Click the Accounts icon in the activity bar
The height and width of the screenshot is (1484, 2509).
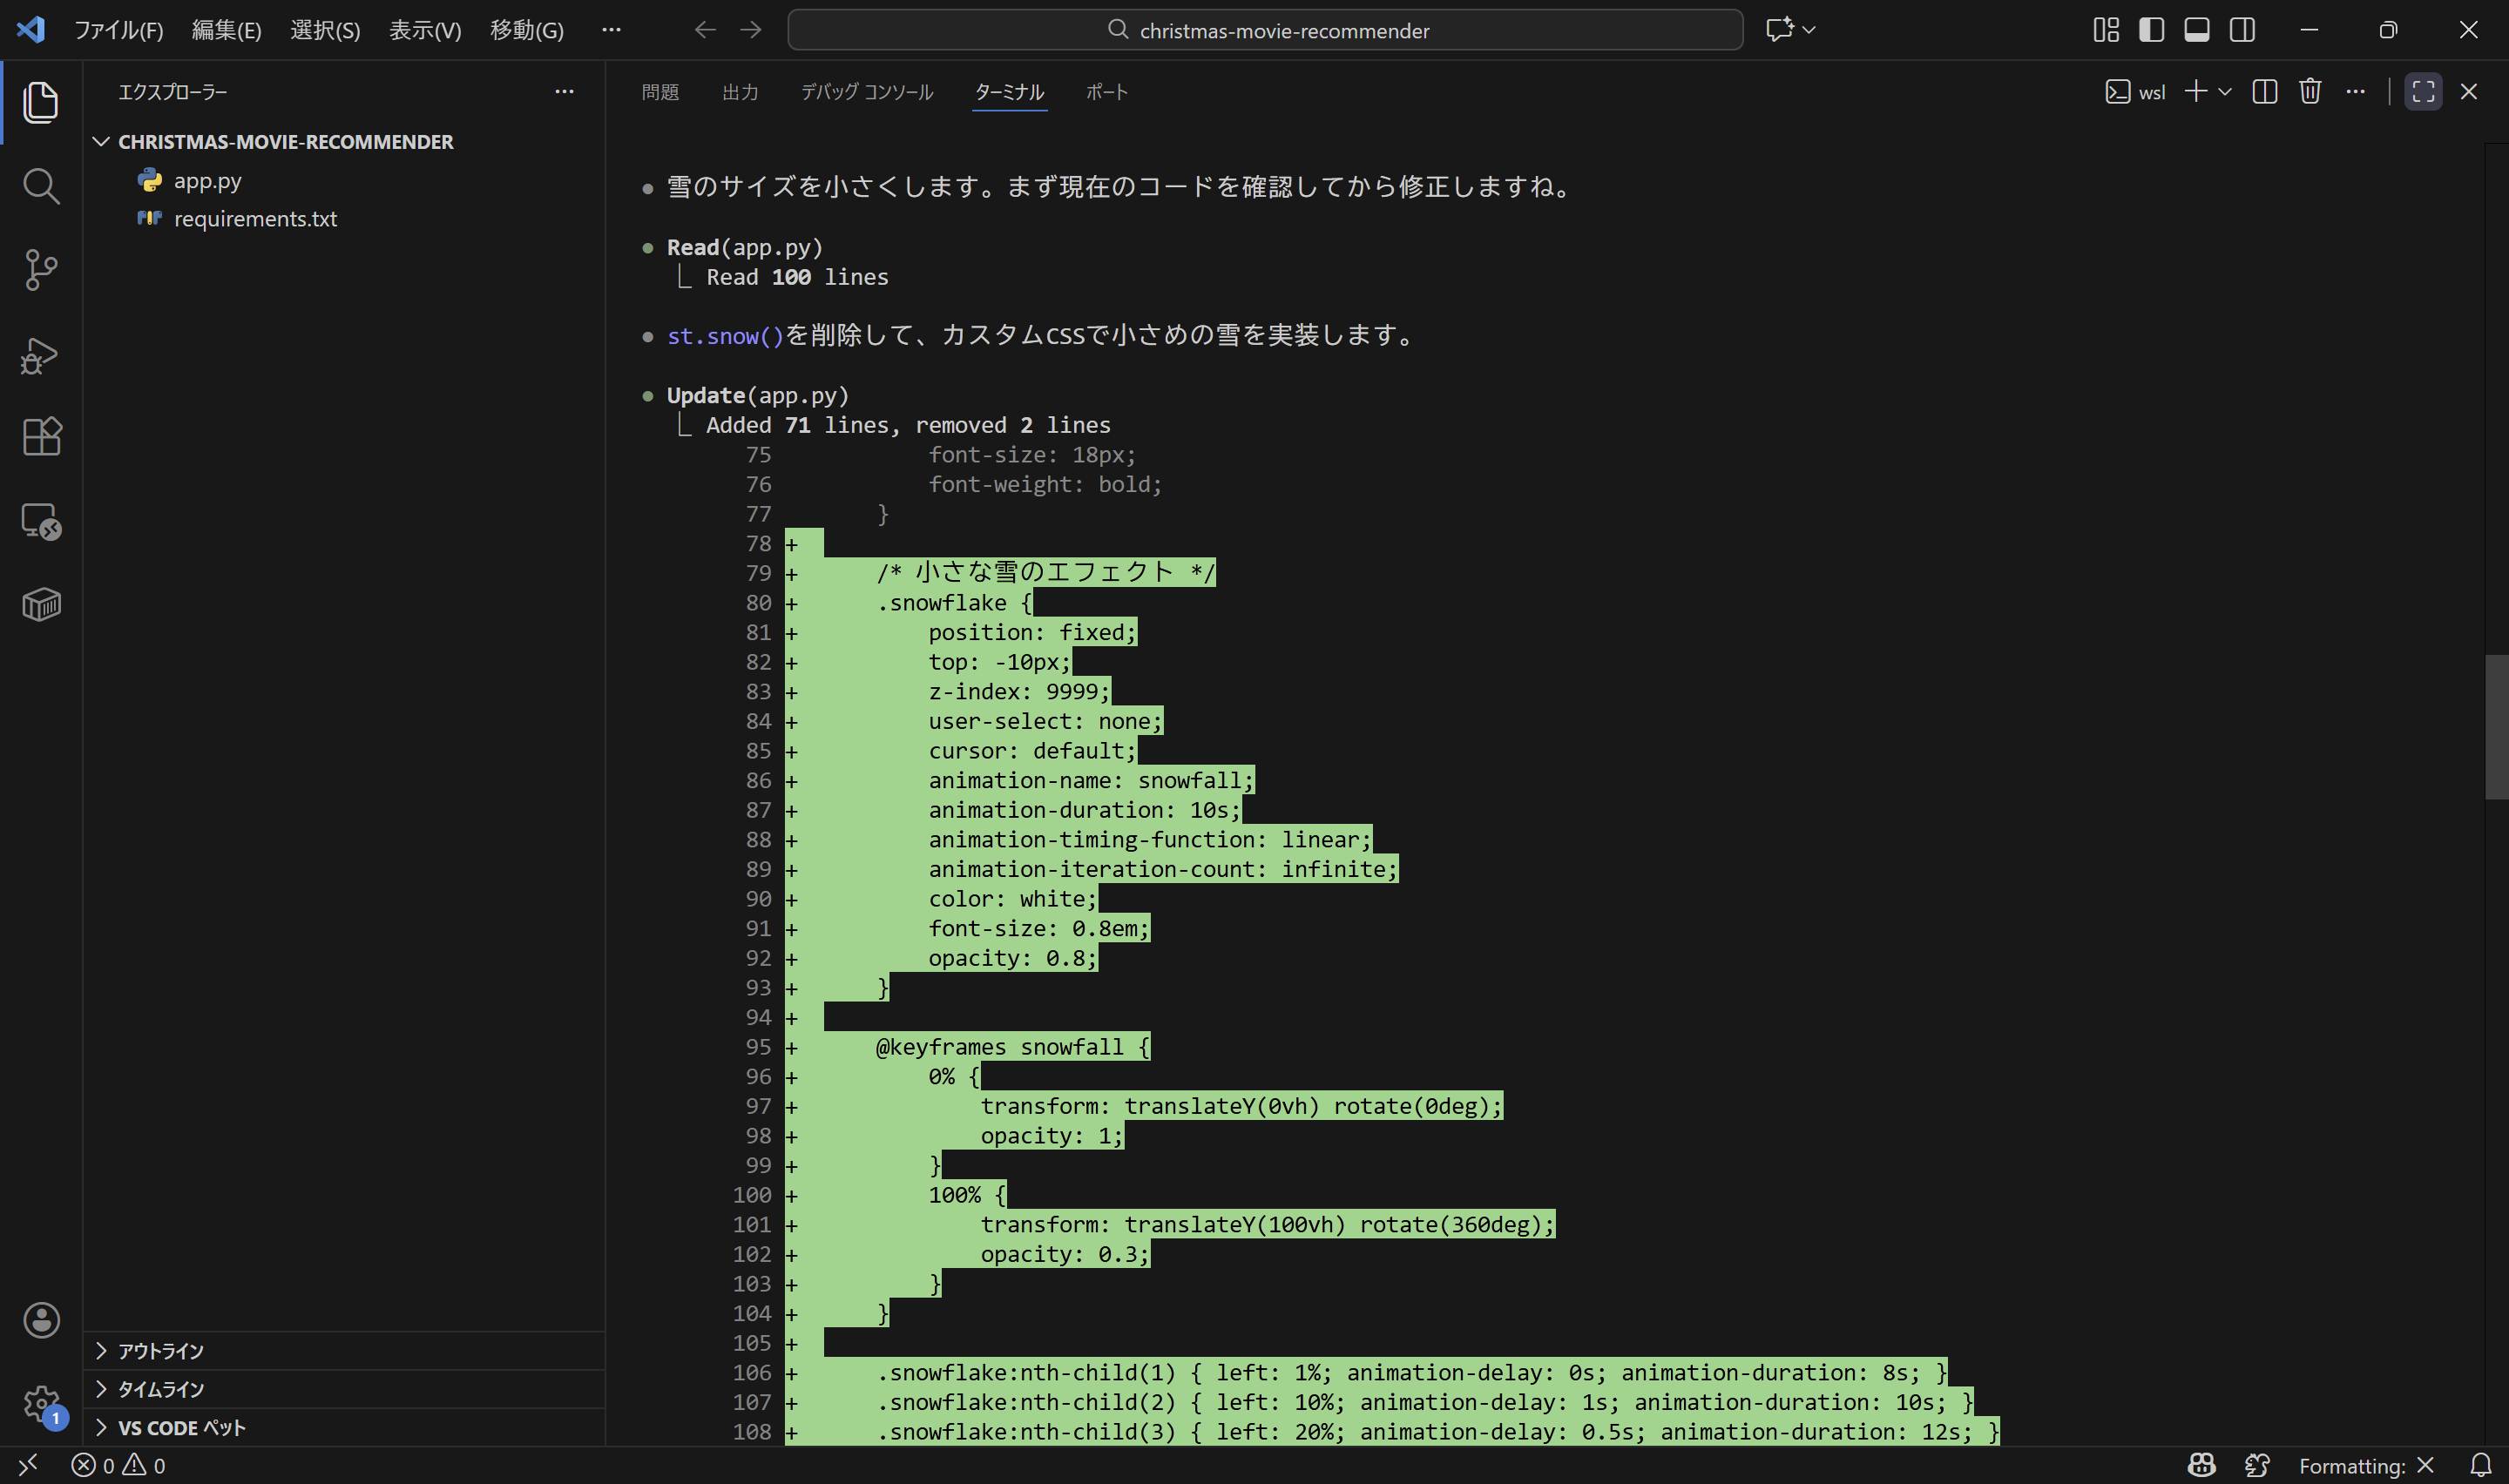(x=41, y=1320)
